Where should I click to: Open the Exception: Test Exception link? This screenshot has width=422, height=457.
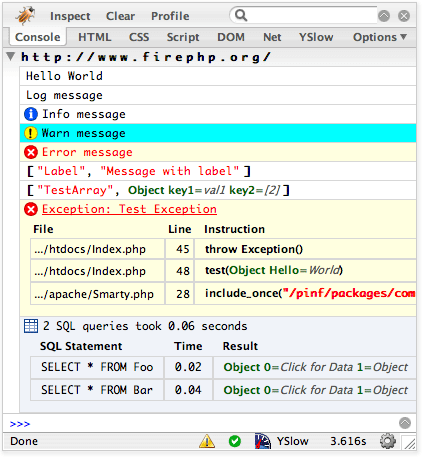pyautogui.click(x=129, y=209)
